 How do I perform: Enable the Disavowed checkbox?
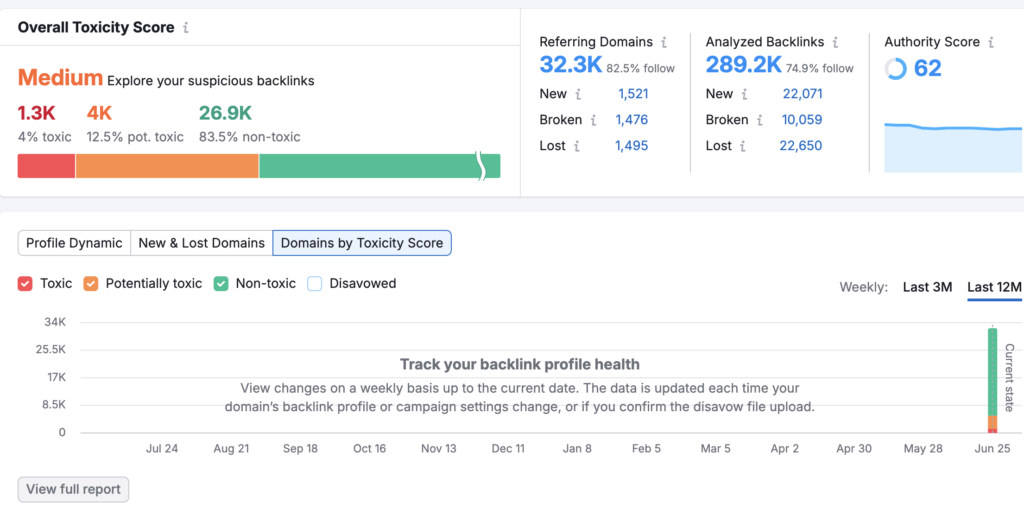coord(315,284)
